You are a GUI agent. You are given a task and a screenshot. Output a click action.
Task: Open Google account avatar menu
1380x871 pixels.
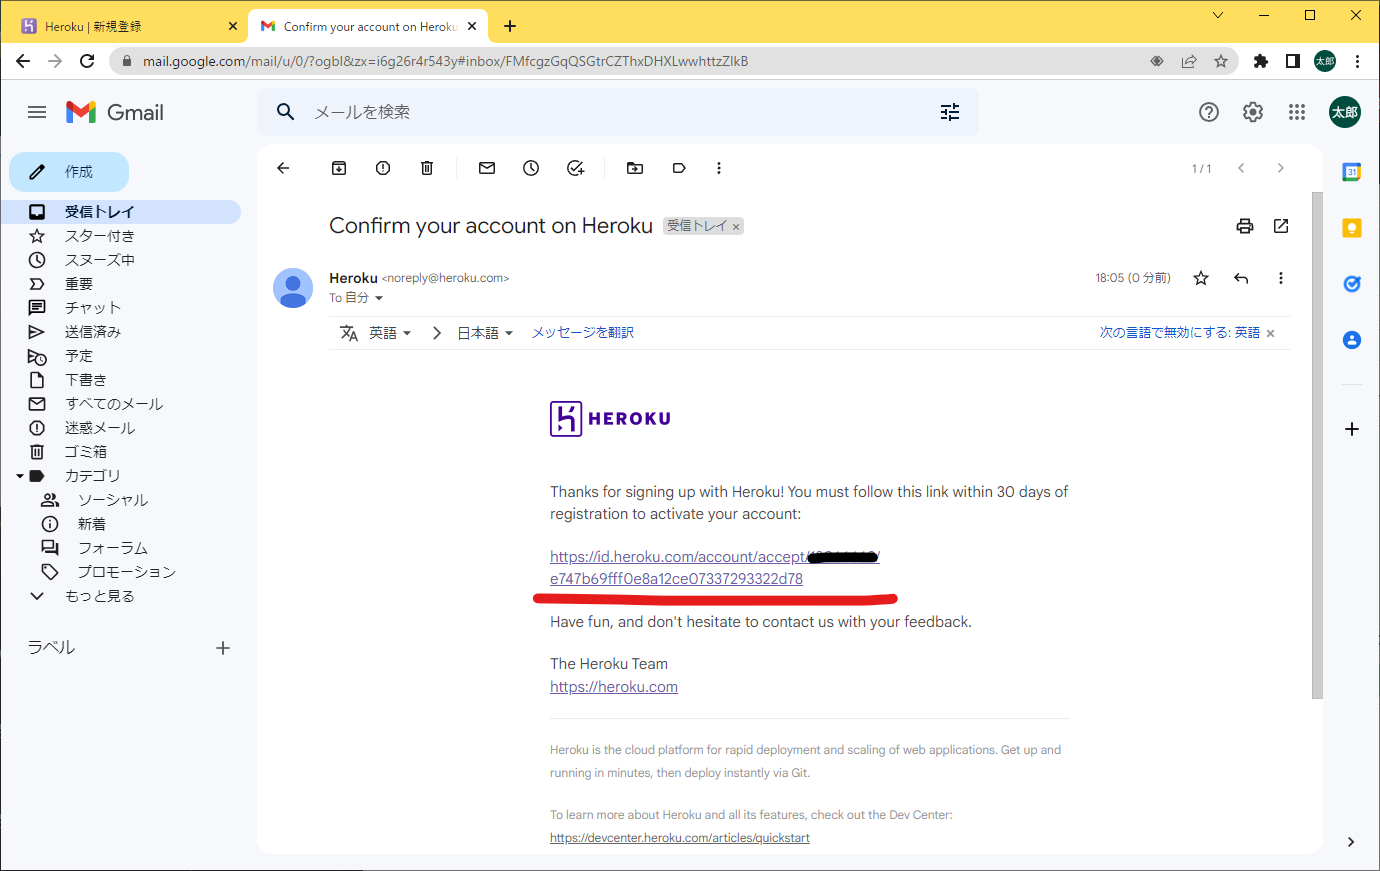(x=1345, y=112)
